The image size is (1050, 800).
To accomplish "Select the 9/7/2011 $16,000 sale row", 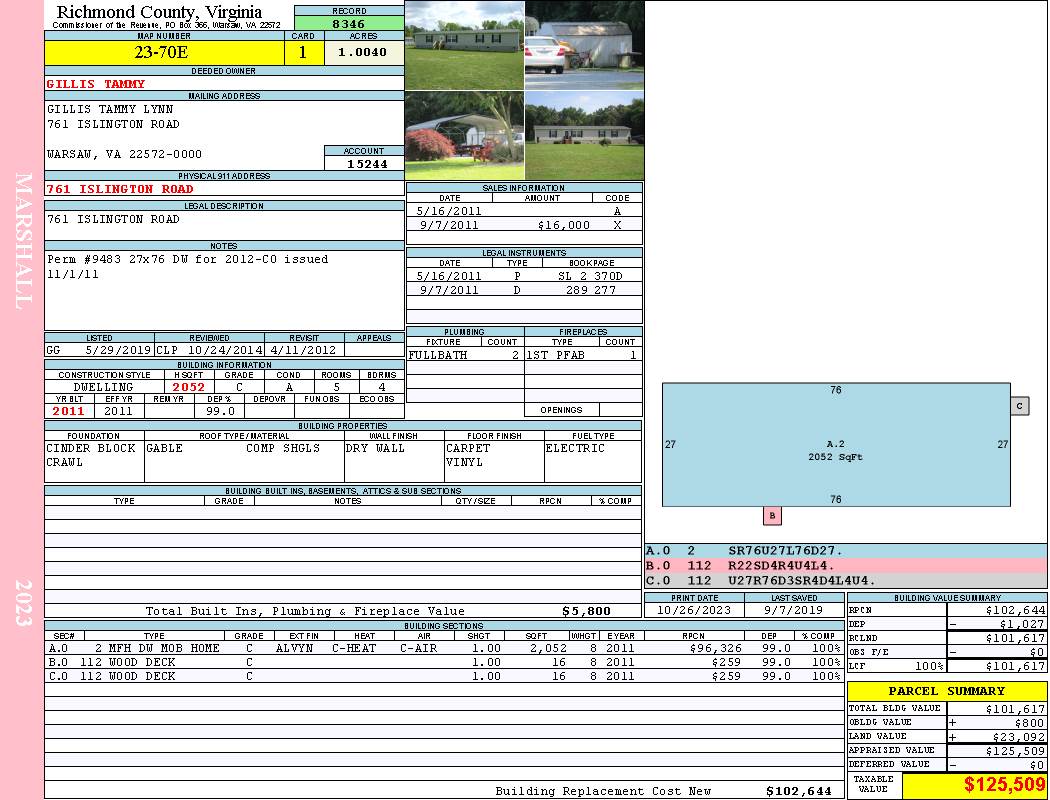I will tap(524, 225).
